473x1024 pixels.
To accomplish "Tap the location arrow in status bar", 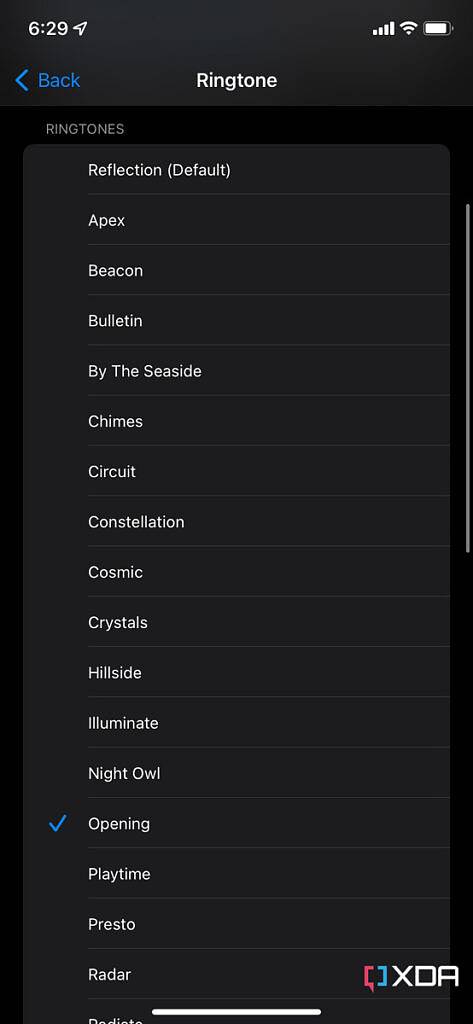I will tap(80, 29).
